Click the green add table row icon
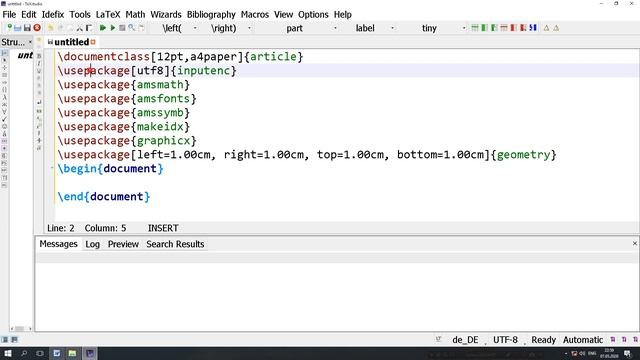 click(x=475, y=28)
